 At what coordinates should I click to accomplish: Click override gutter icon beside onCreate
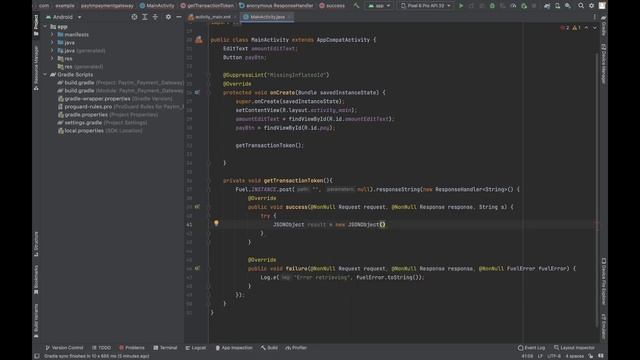click(197, 93)
